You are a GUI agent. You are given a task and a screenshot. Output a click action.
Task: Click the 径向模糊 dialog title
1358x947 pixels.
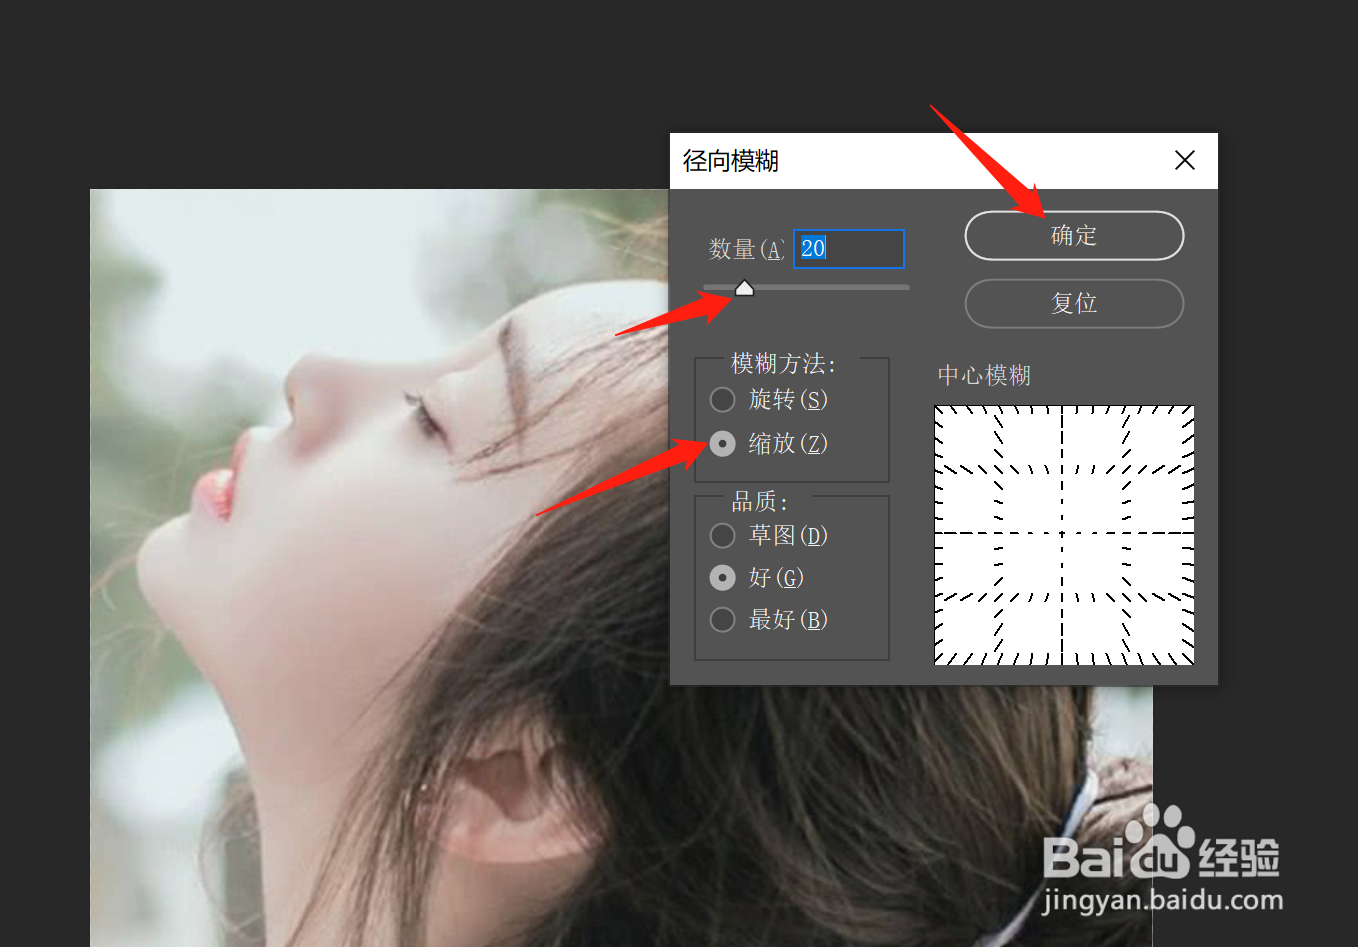point(731,161)
